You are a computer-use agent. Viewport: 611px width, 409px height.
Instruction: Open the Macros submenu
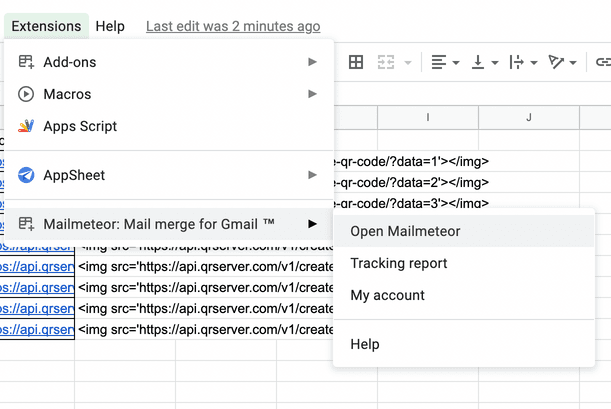tap(169, 94)
